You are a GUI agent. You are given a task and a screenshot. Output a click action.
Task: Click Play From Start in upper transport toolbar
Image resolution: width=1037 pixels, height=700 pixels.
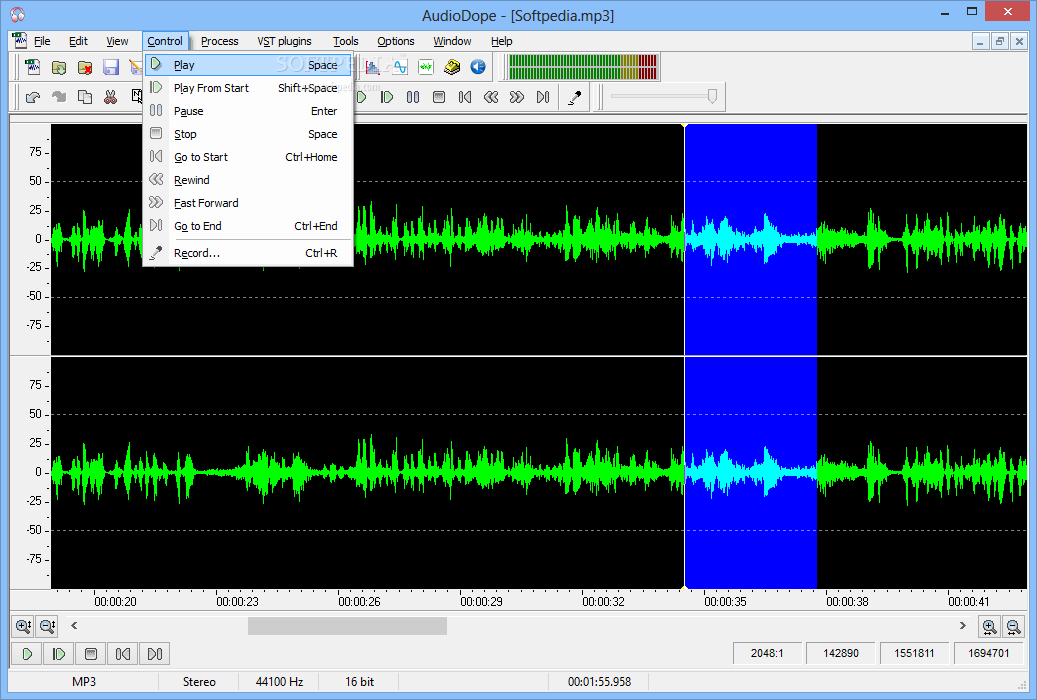click(387, 97)
